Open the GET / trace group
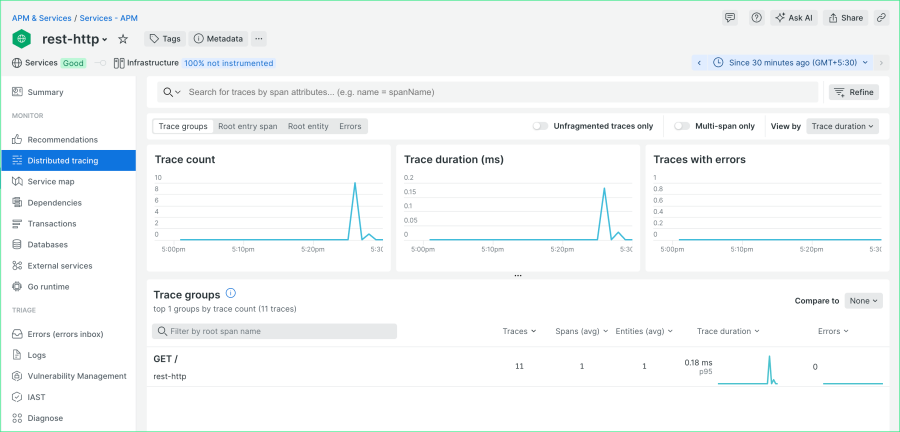Screen dimensions: 900x432 pyautogui.click(x=165, y=359)
